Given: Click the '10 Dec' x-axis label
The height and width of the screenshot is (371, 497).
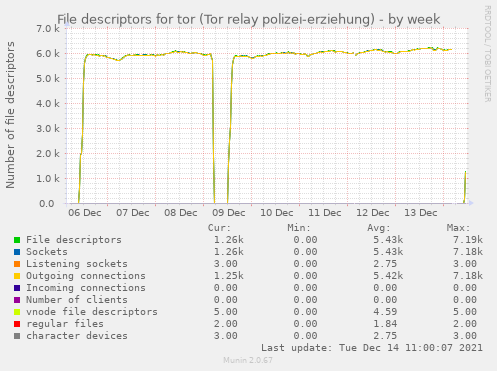Looking at the screenshot, I should click(277, 213).
